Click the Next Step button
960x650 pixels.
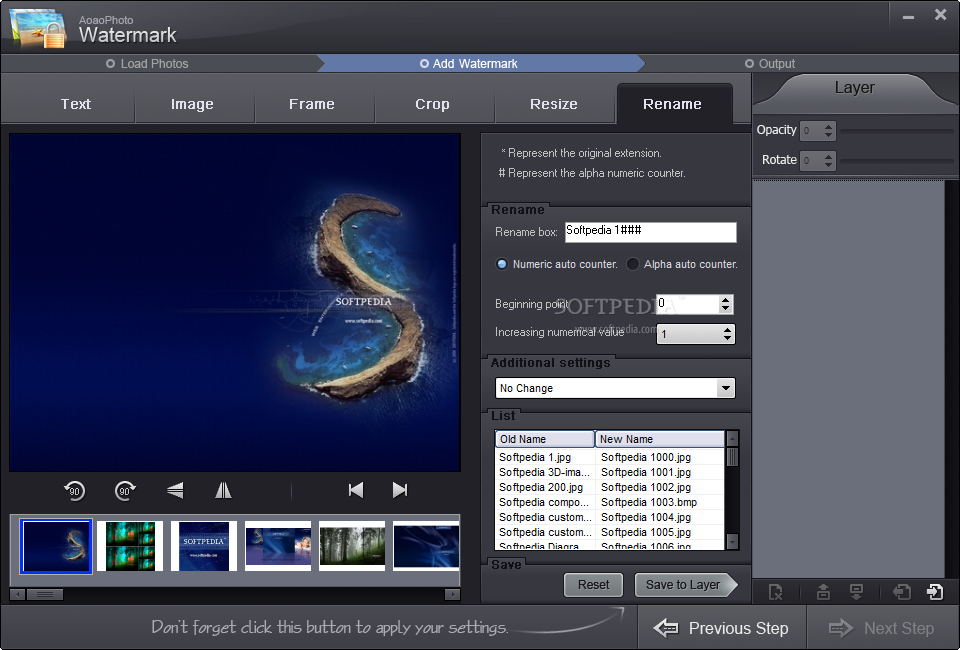(x=882, y=628)
